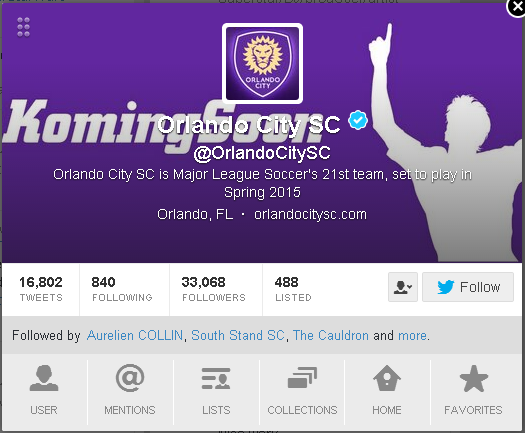The image size is (525, 433).
Task: Open The Cauldron profile link
Action: click(331, 335)
